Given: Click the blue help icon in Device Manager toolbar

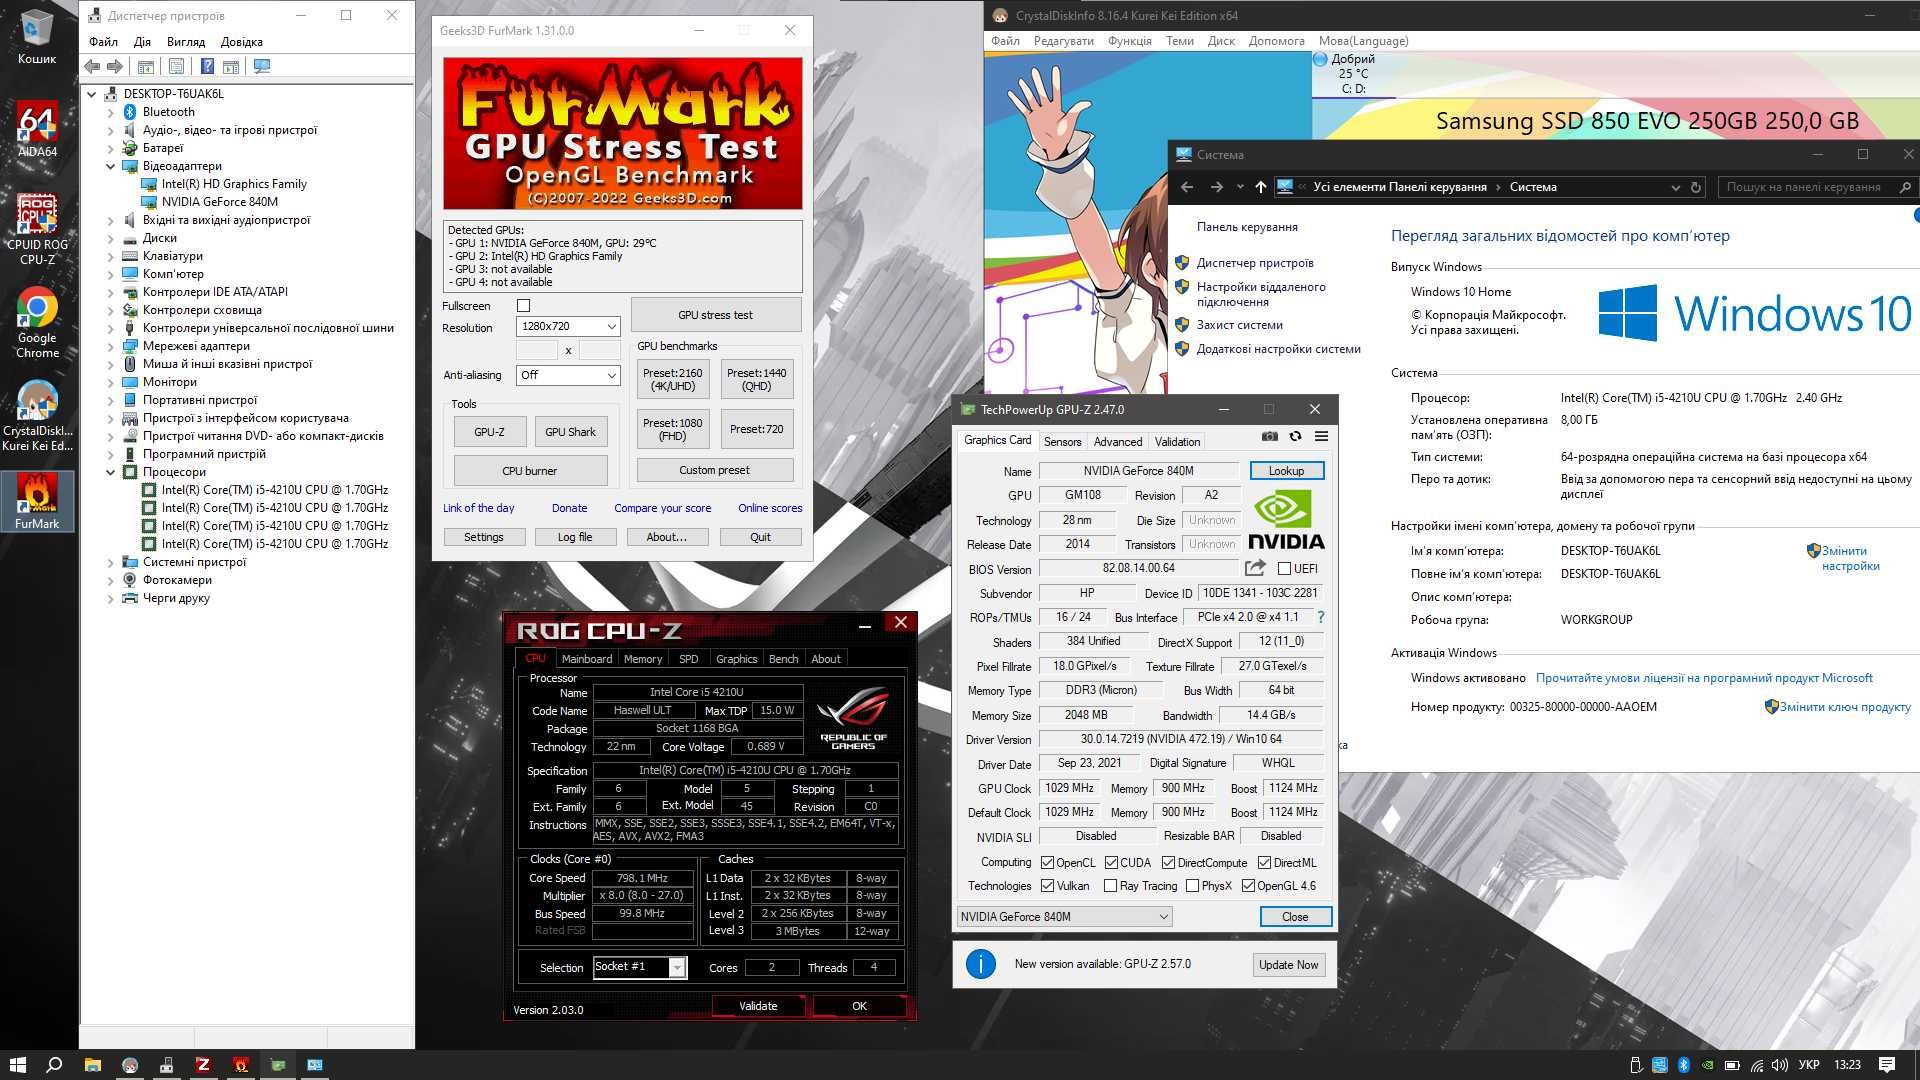Looking at the screenshot, I should click(x=207, y=66).
